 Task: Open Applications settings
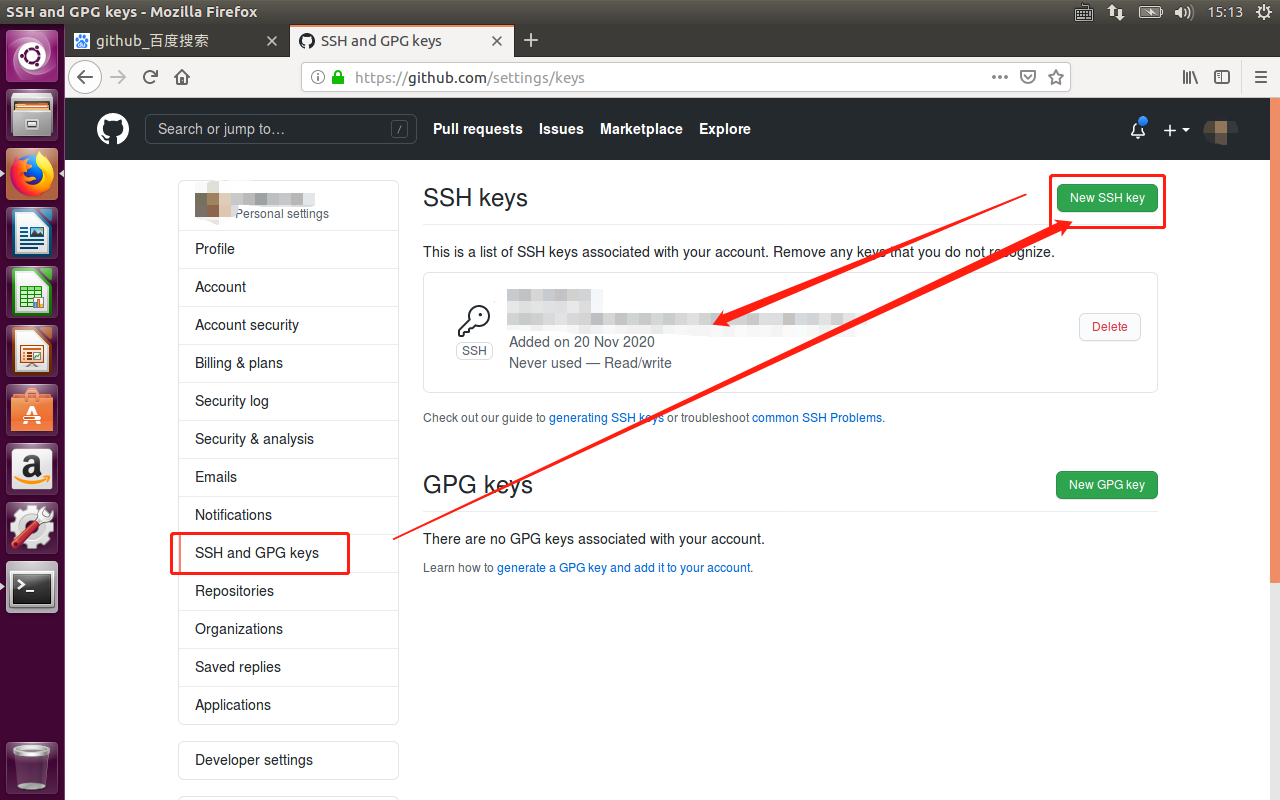click(288, 705)
